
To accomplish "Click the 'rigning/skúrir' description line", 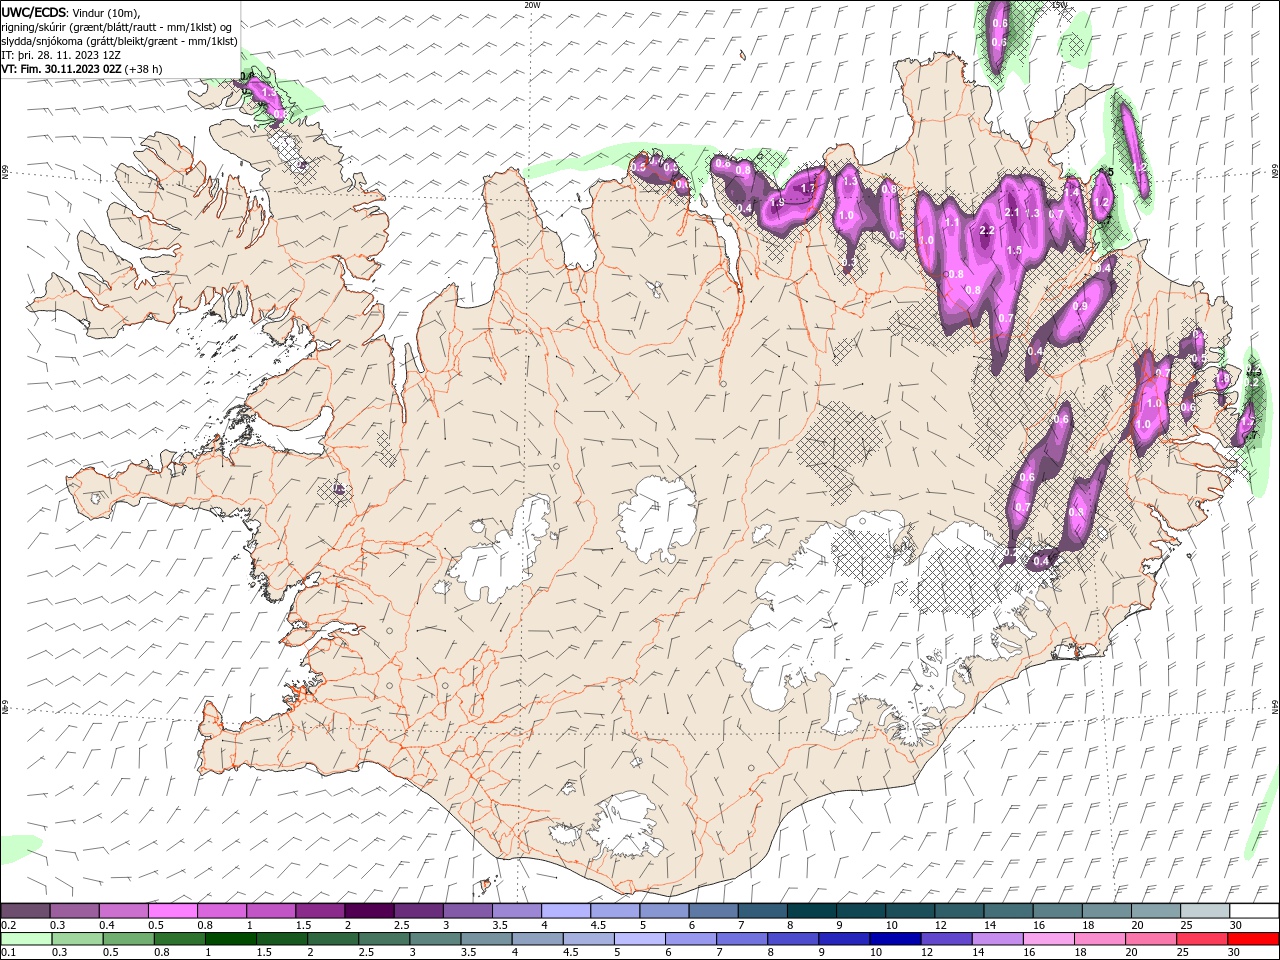I will pos(117,26).
